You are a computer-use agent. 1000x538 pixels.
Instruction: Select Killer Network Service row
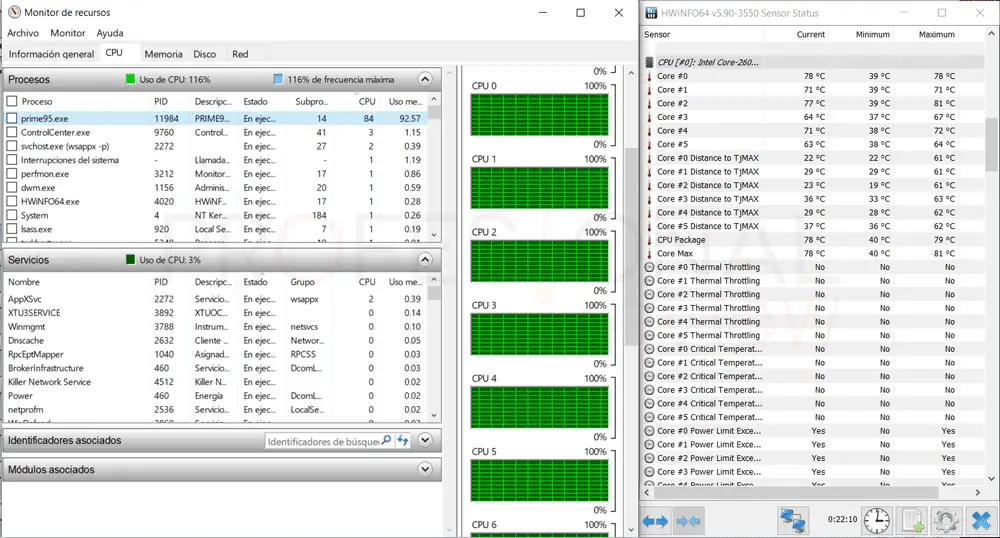click(x=216, y=382)
